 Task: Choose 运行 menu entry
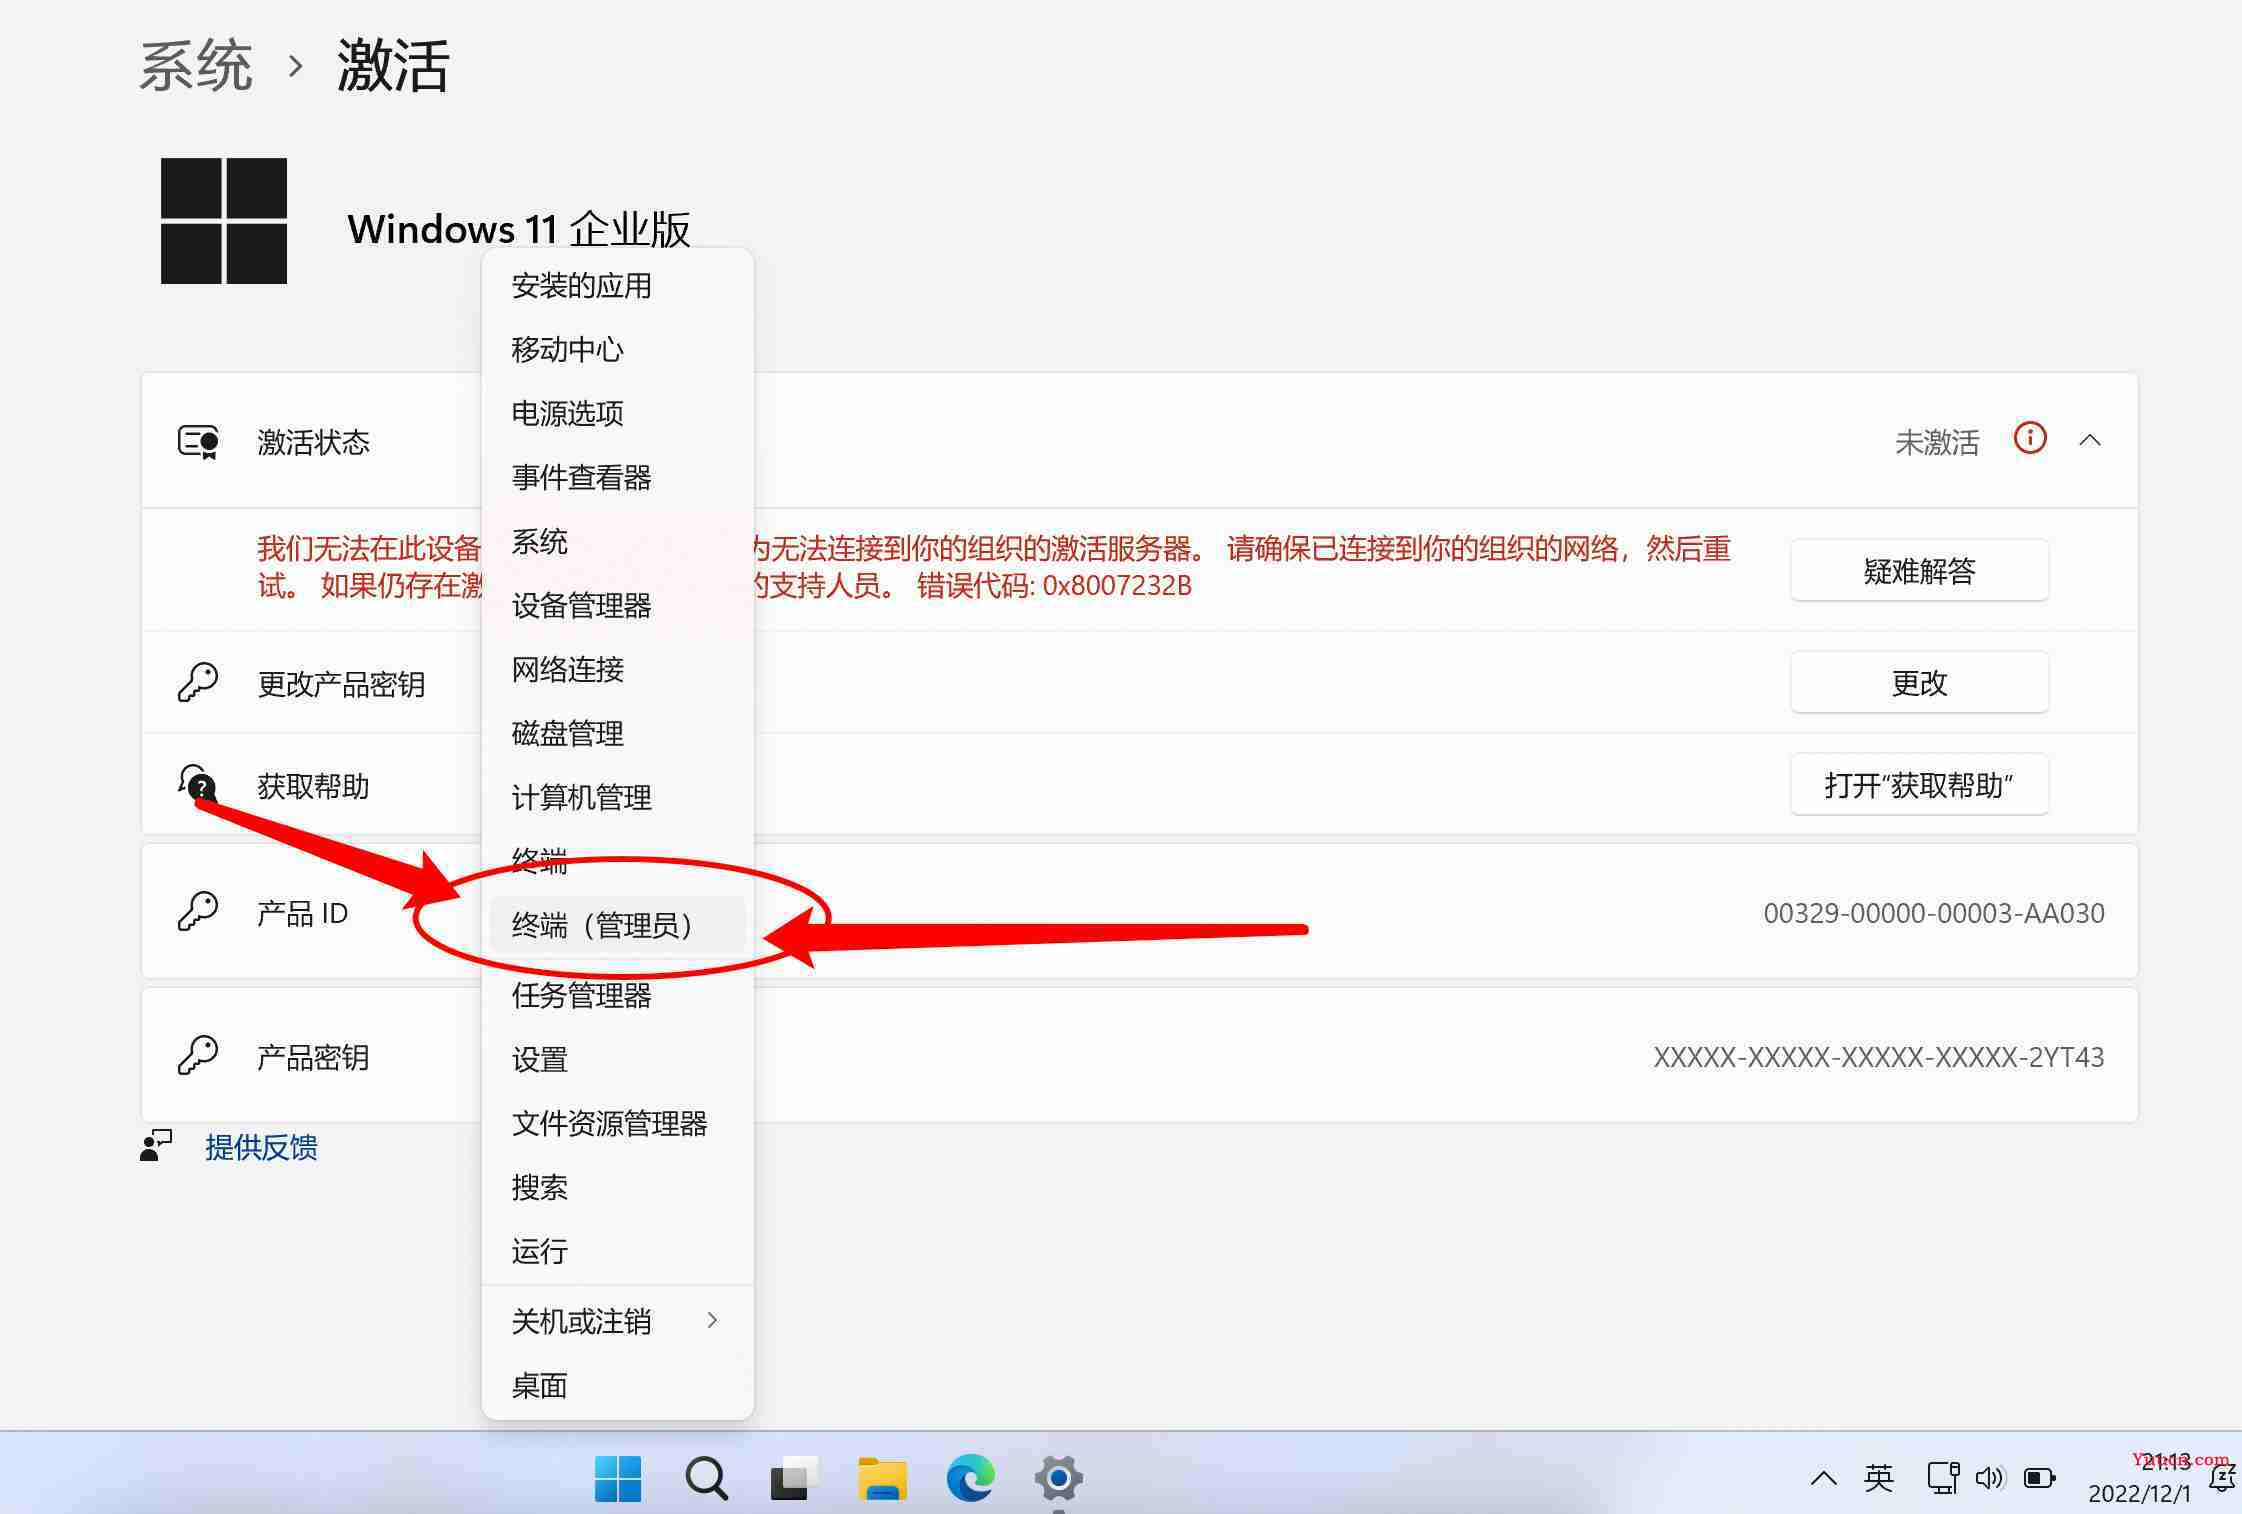(x=617, y=1252)
